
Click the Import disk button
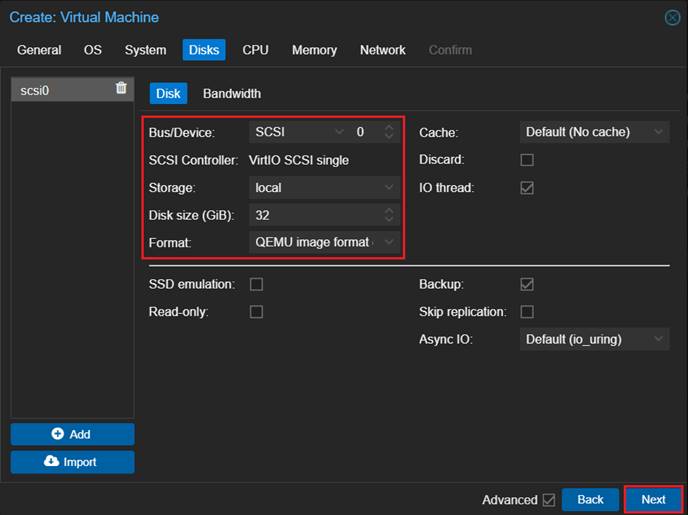pos(72,462)
